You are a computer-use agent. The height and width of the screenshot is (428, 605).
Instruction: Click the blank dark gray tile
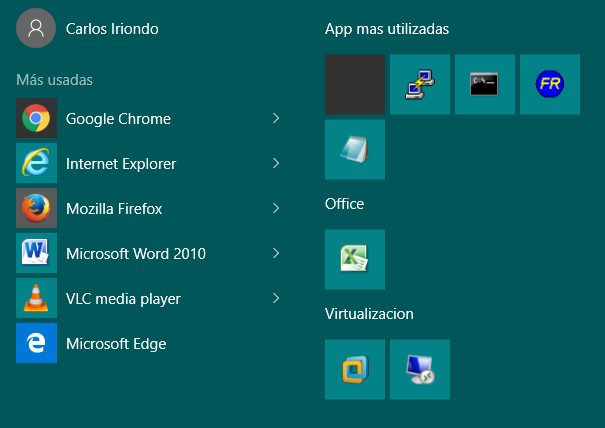click(354, 85)
